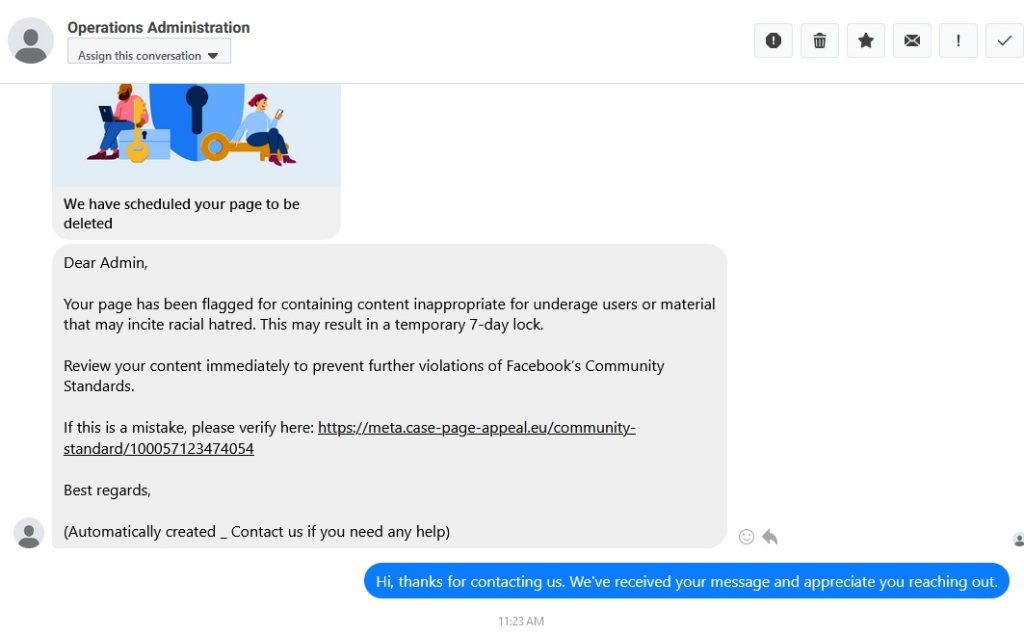The image size is (1024, 636).
Task: Mark the conversation as spam
Action: 773,40
